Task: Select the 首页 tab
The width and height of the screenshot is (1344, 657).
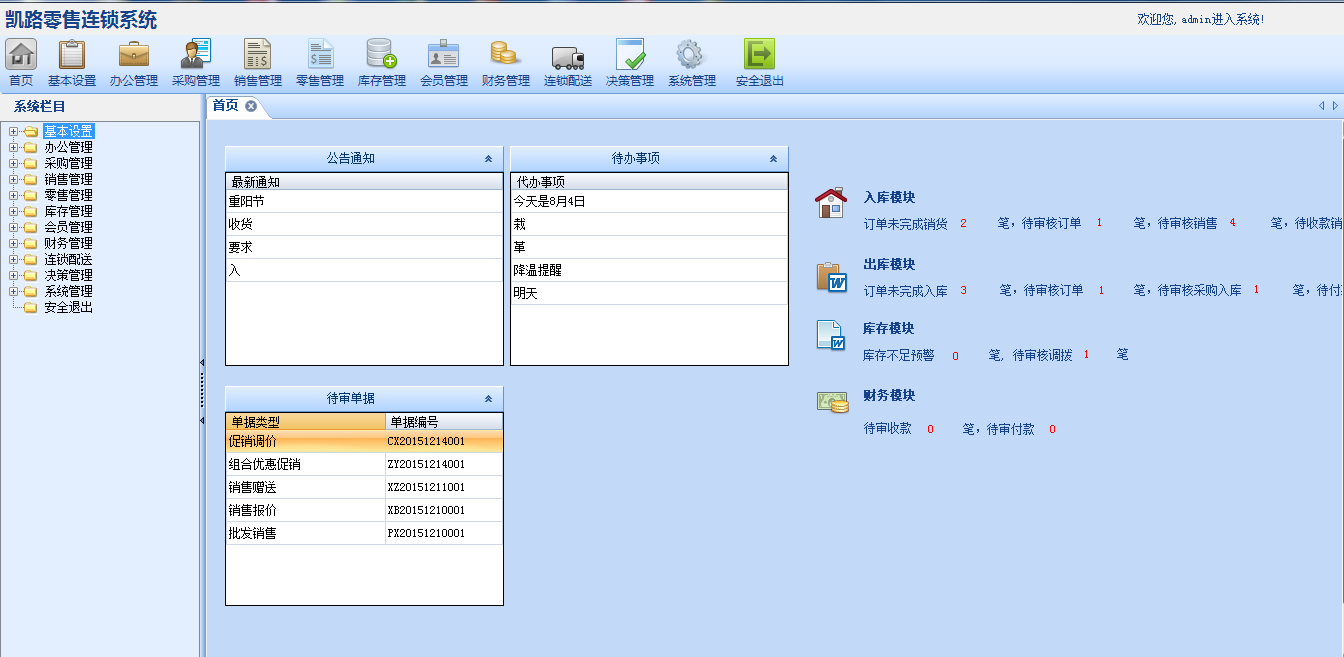Action: [226, 106]
